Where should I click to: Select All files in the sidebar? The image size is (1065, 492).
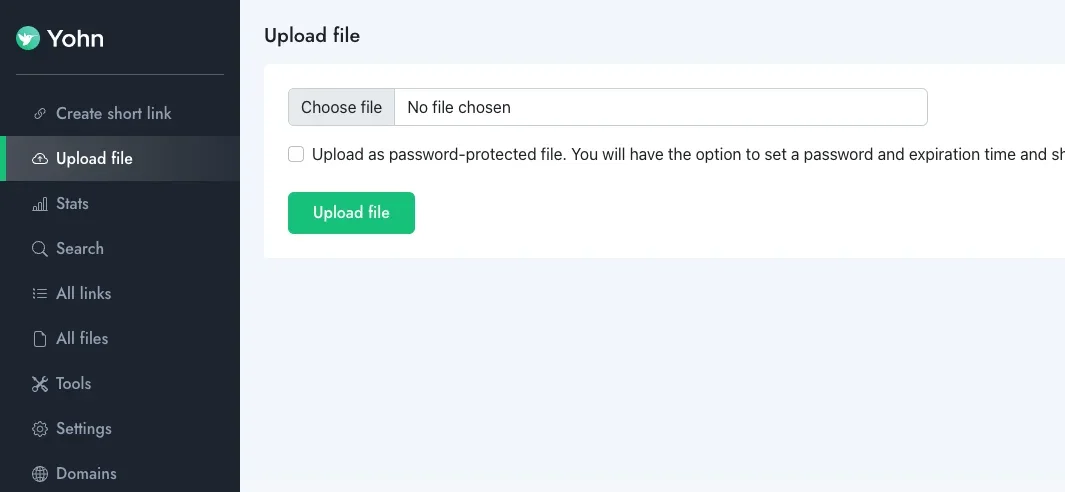(82, 339)
